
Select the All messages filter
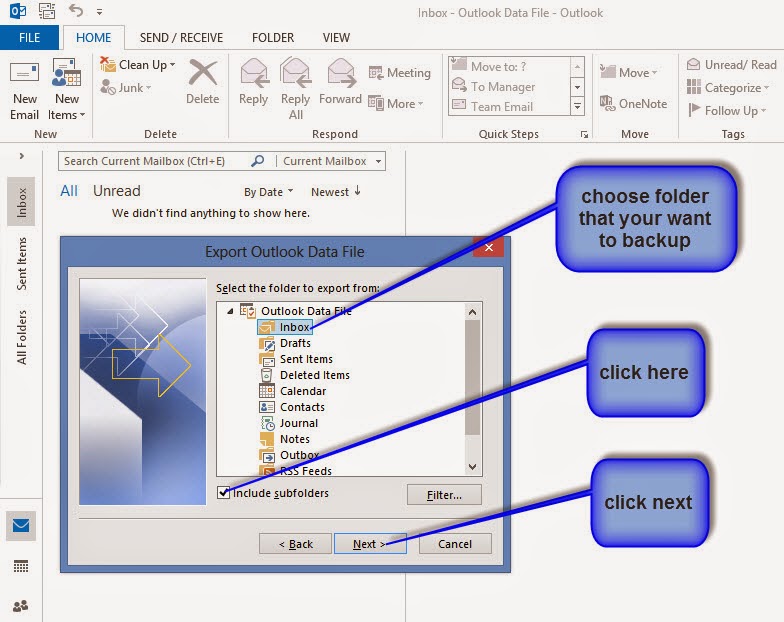coord(69,191)
